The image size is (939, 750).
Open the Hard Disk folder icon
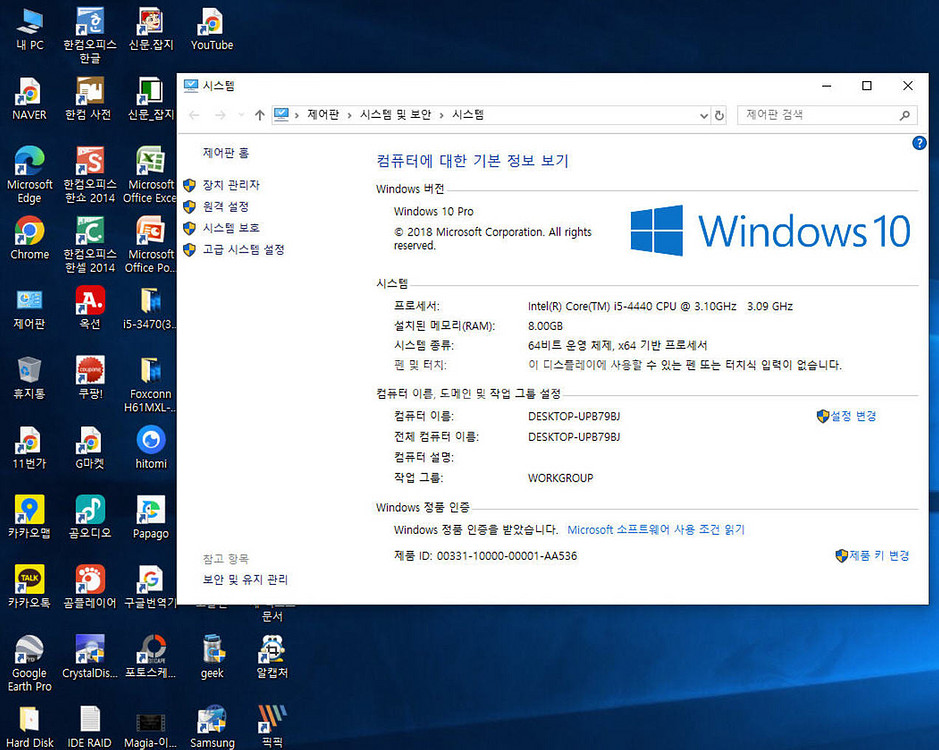[29, 727]
